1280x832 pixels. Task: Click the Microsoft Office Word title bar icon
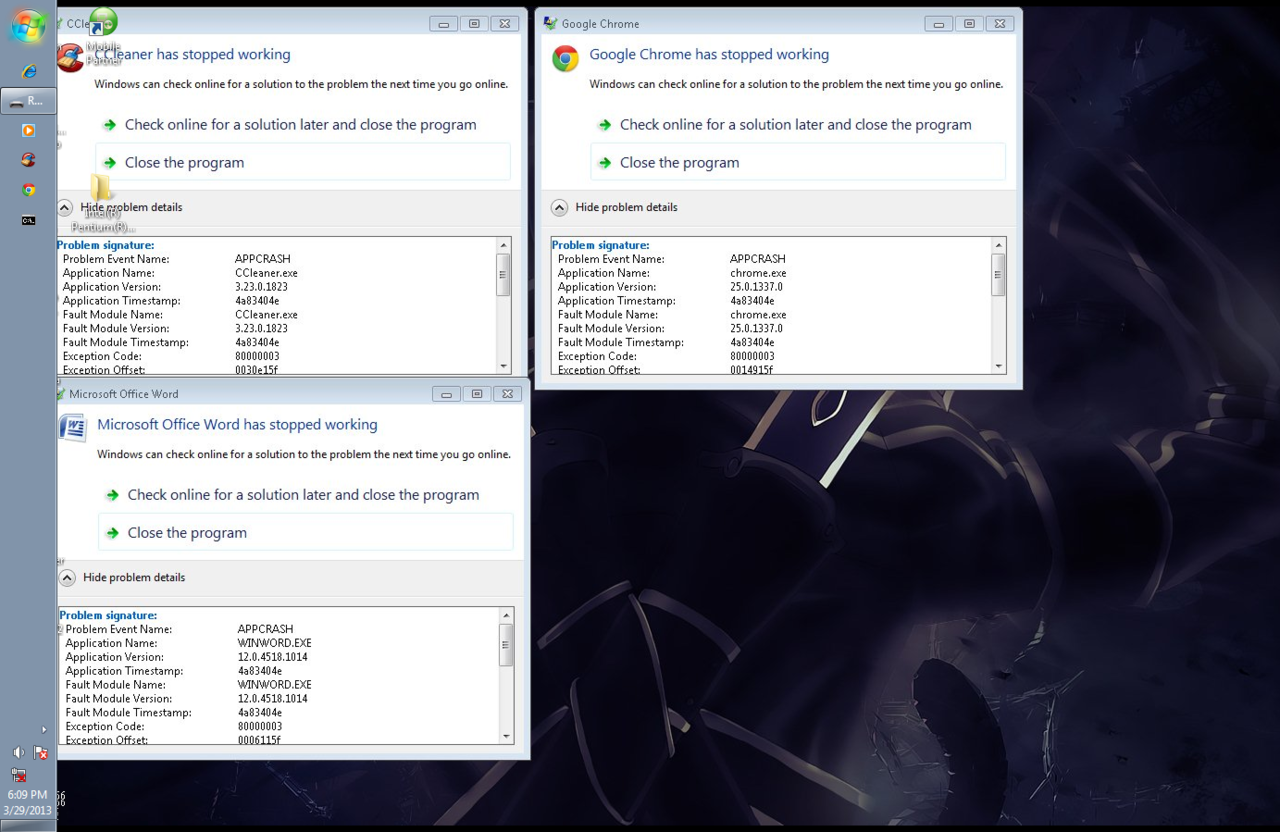tap(60, 394)
